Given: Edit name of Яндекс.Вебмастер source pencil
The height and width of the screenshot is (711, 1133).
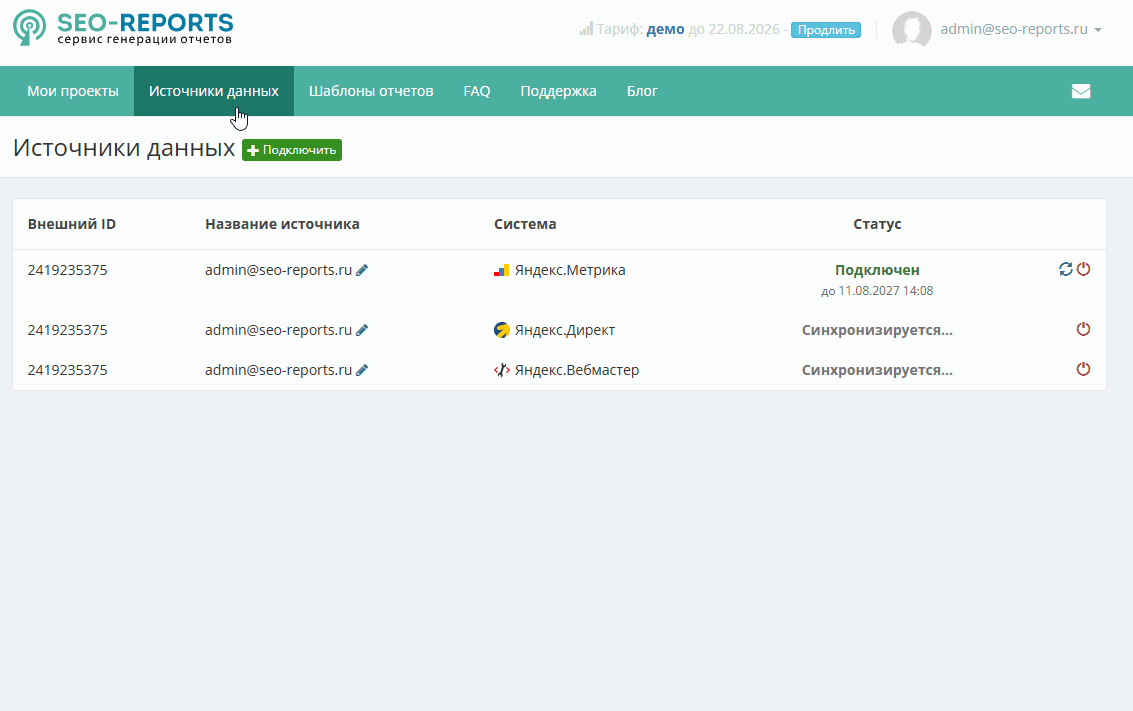Looking at the screenshot, I should pyautogui.click(x=362, y=370).
